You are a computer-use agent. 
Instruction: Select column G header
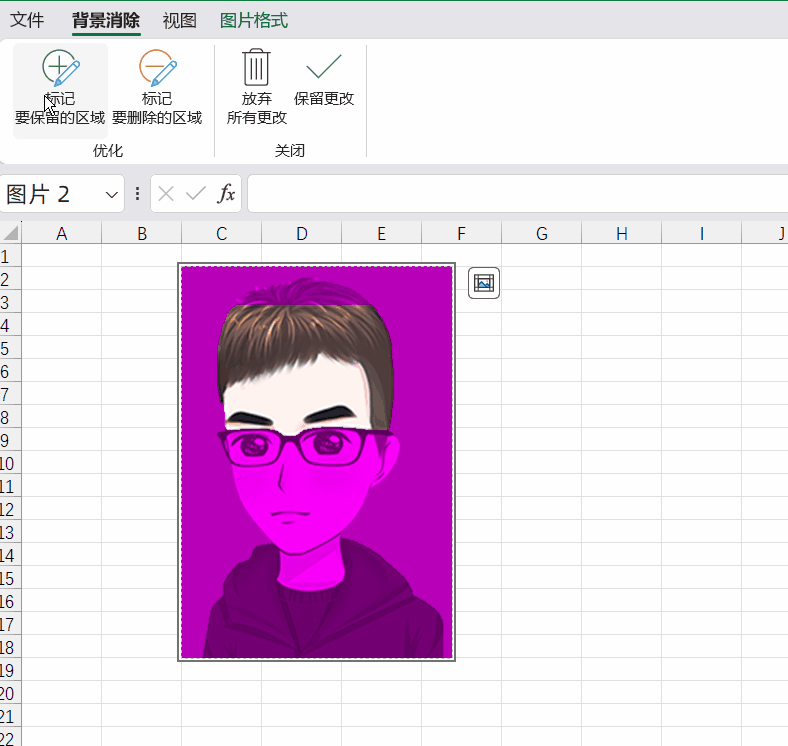541,234
